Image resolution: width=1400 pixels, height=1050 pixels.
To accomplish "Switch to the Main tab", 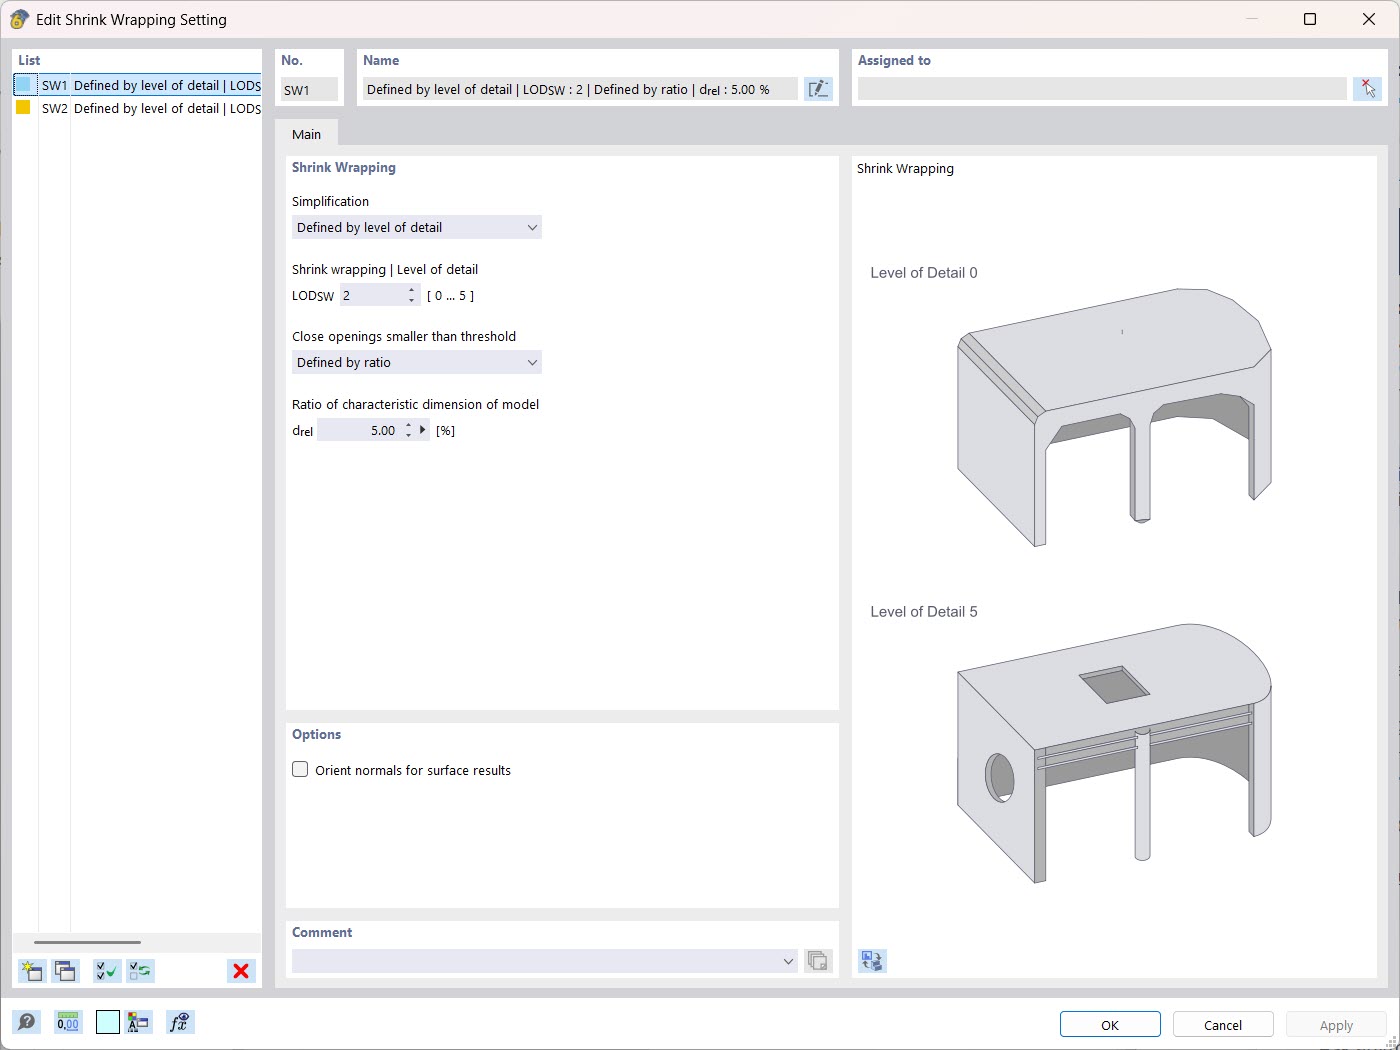I will pyautogui.click(x=307, y=133).
